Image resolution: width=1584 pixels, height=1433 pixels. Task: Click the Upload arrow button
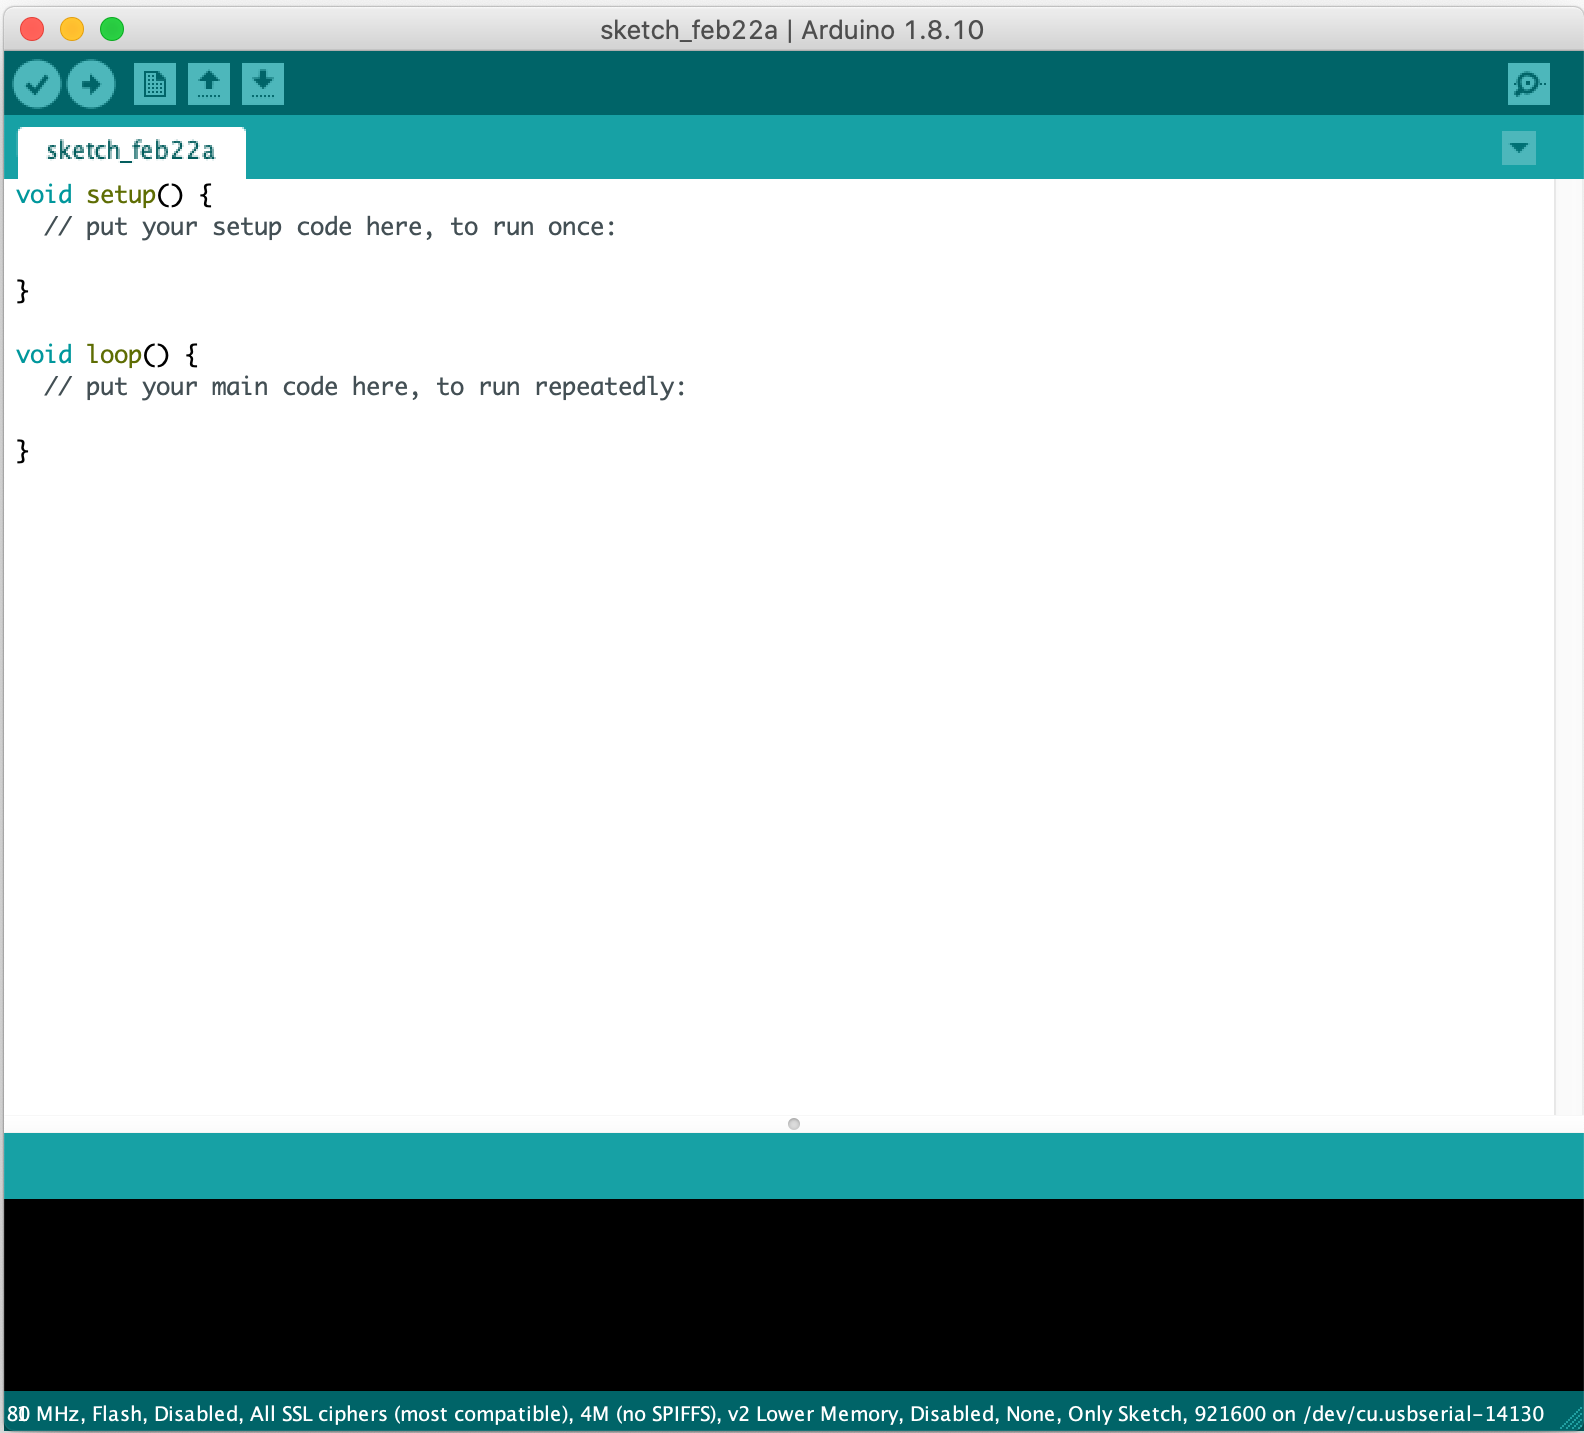point(91,84)
